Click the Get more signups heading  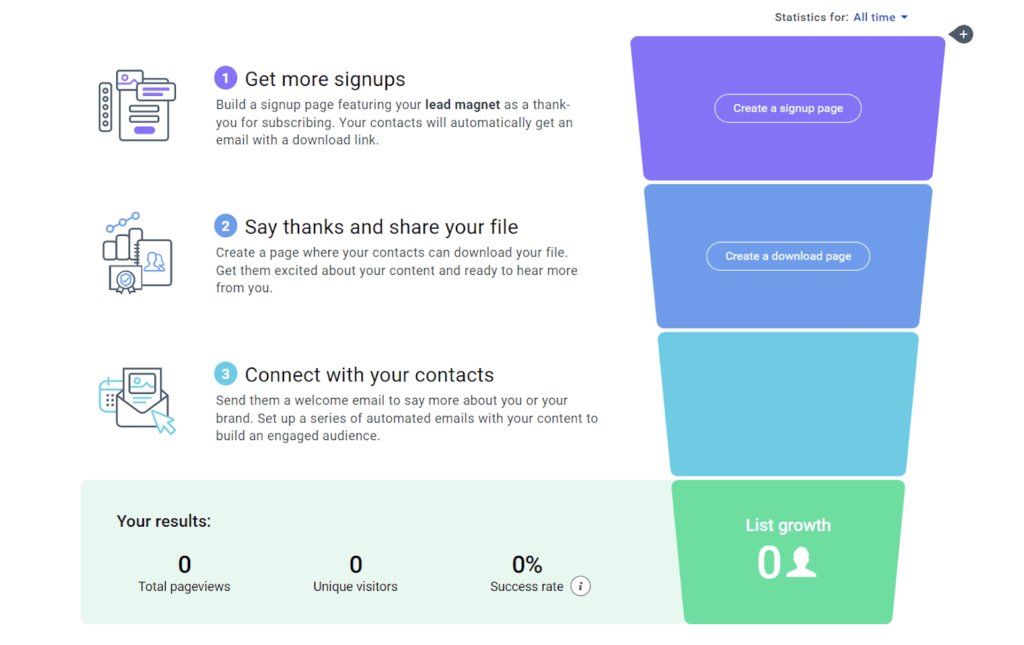[x=325, y=80]
